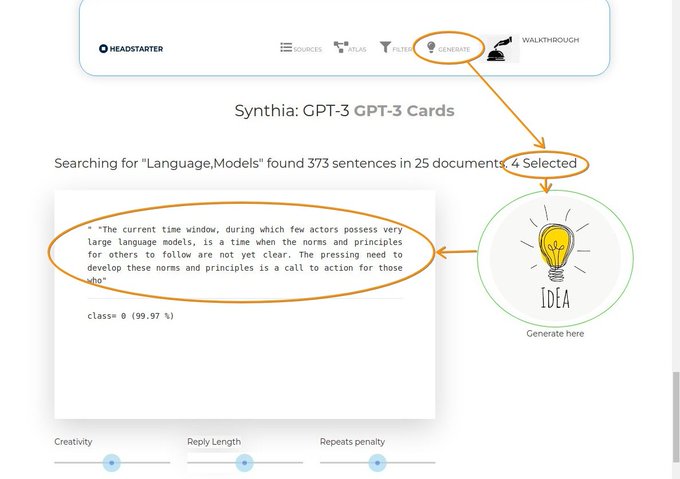Click the class= 0 (99.97 %) result

tap(131, 316)
